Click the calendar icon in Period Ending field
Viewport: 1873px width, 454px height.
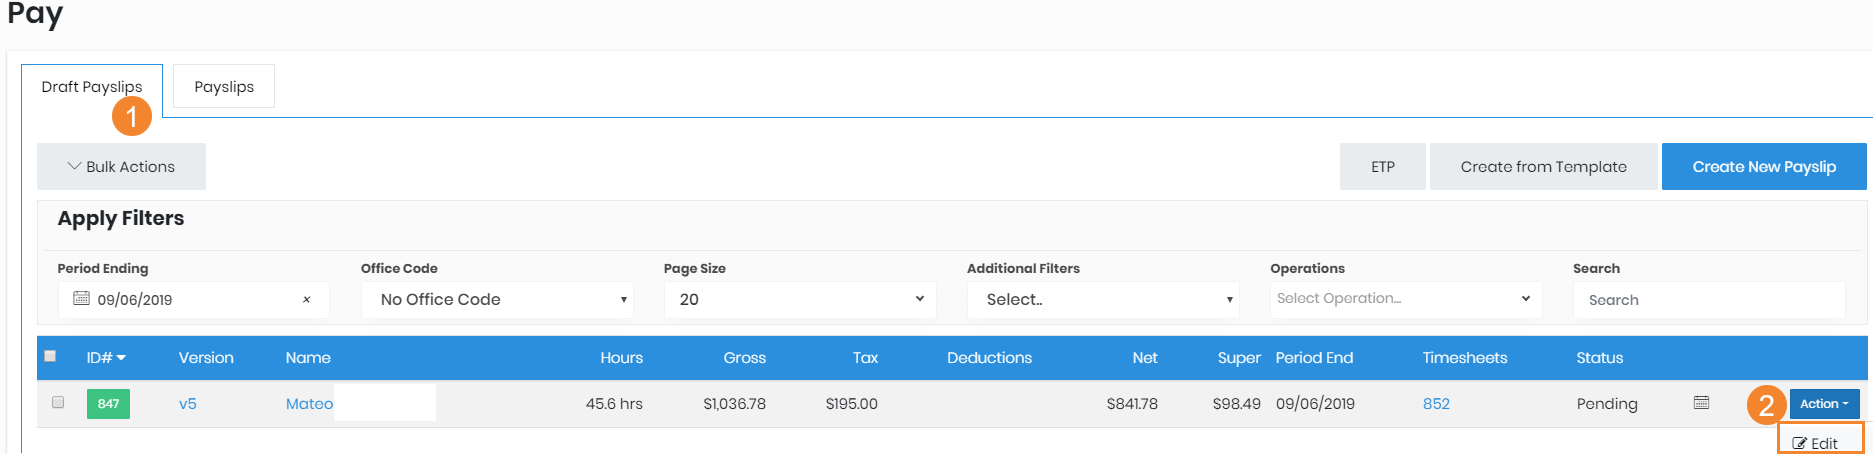coord(81,299)
